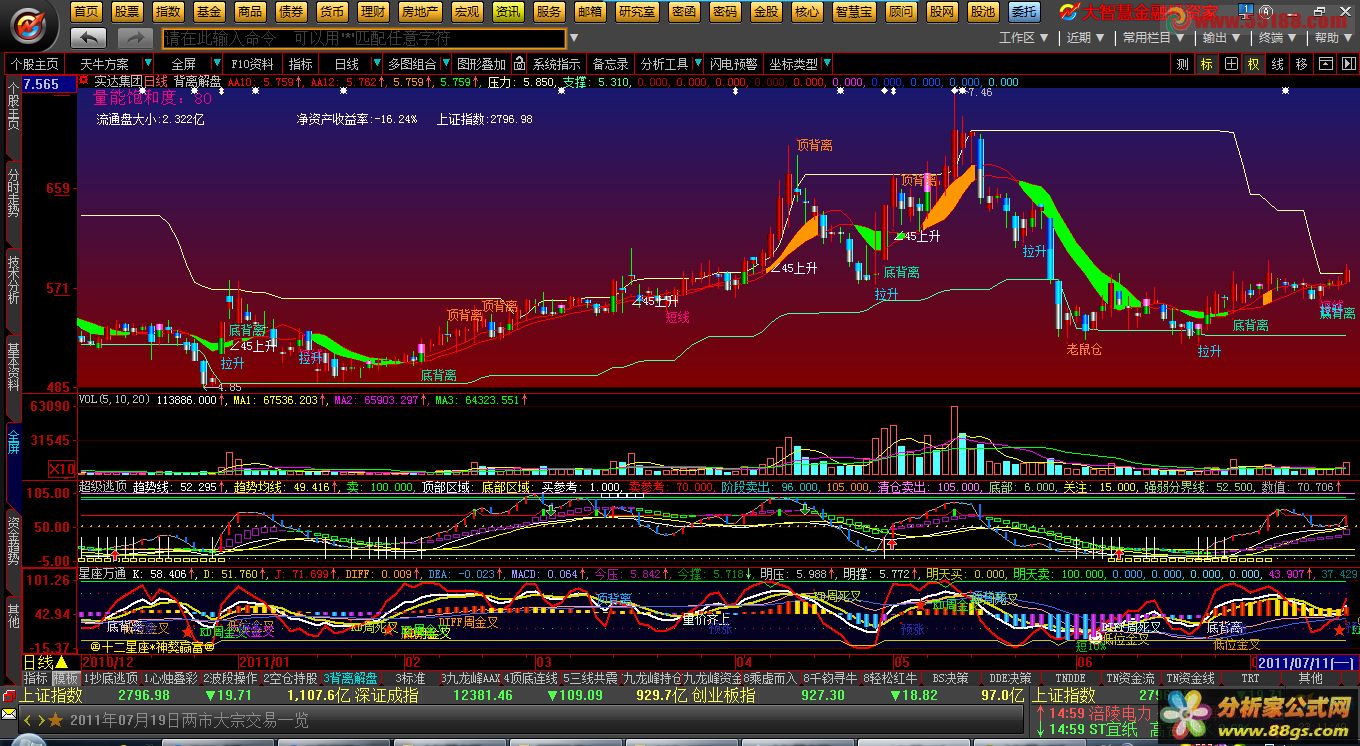This screenshot has width=1360, height=746.
Task: Expand the 近期 recent menu
Action: [x=1085, y=38]
